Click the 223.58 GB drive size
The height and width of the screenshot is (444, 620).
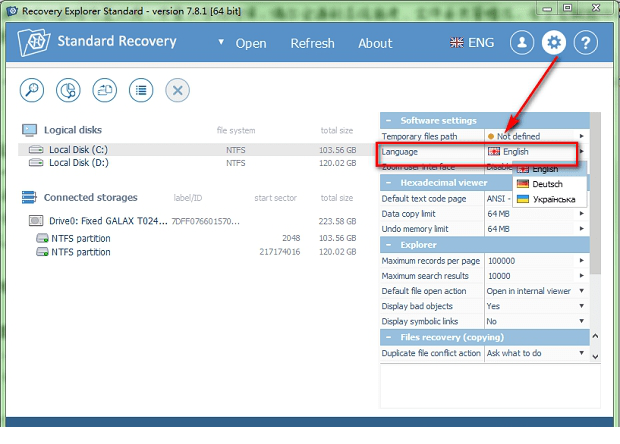click(337, 221)
